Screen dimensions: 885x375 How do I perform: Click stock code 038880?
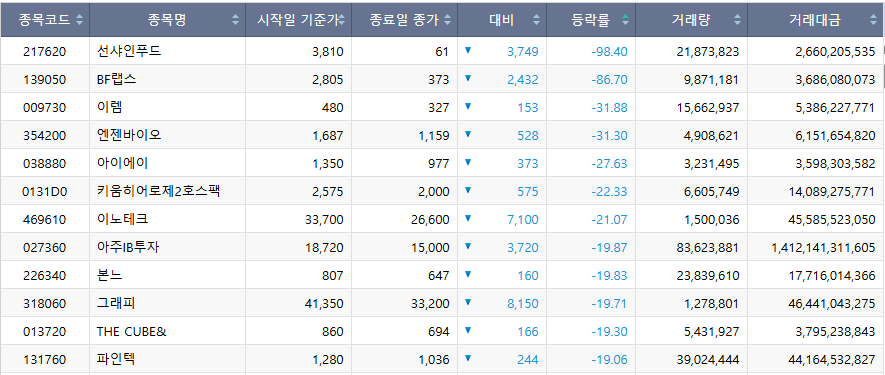click(x=45, y=164)
